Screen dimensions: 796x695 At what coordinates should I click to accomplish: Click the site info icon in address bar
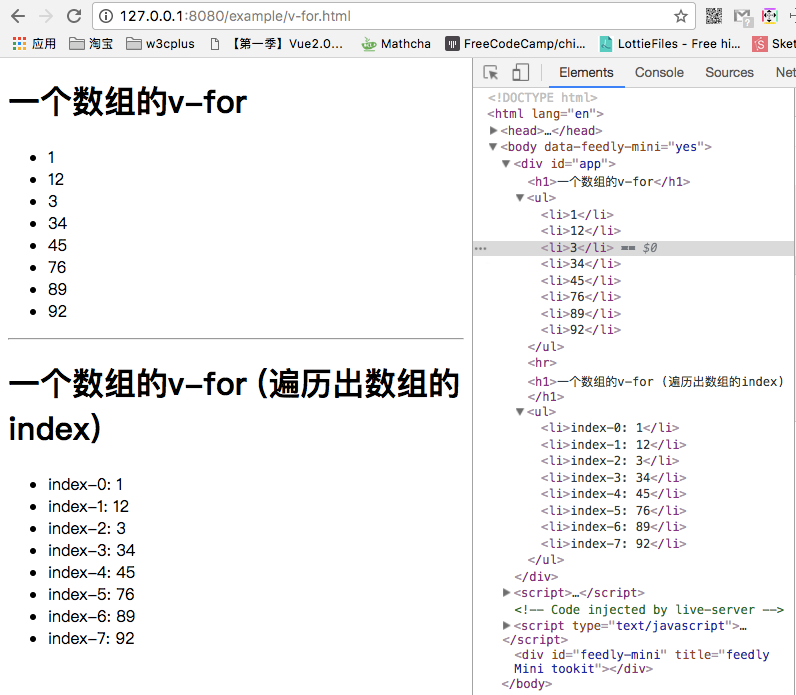click(x=106, y=16)
